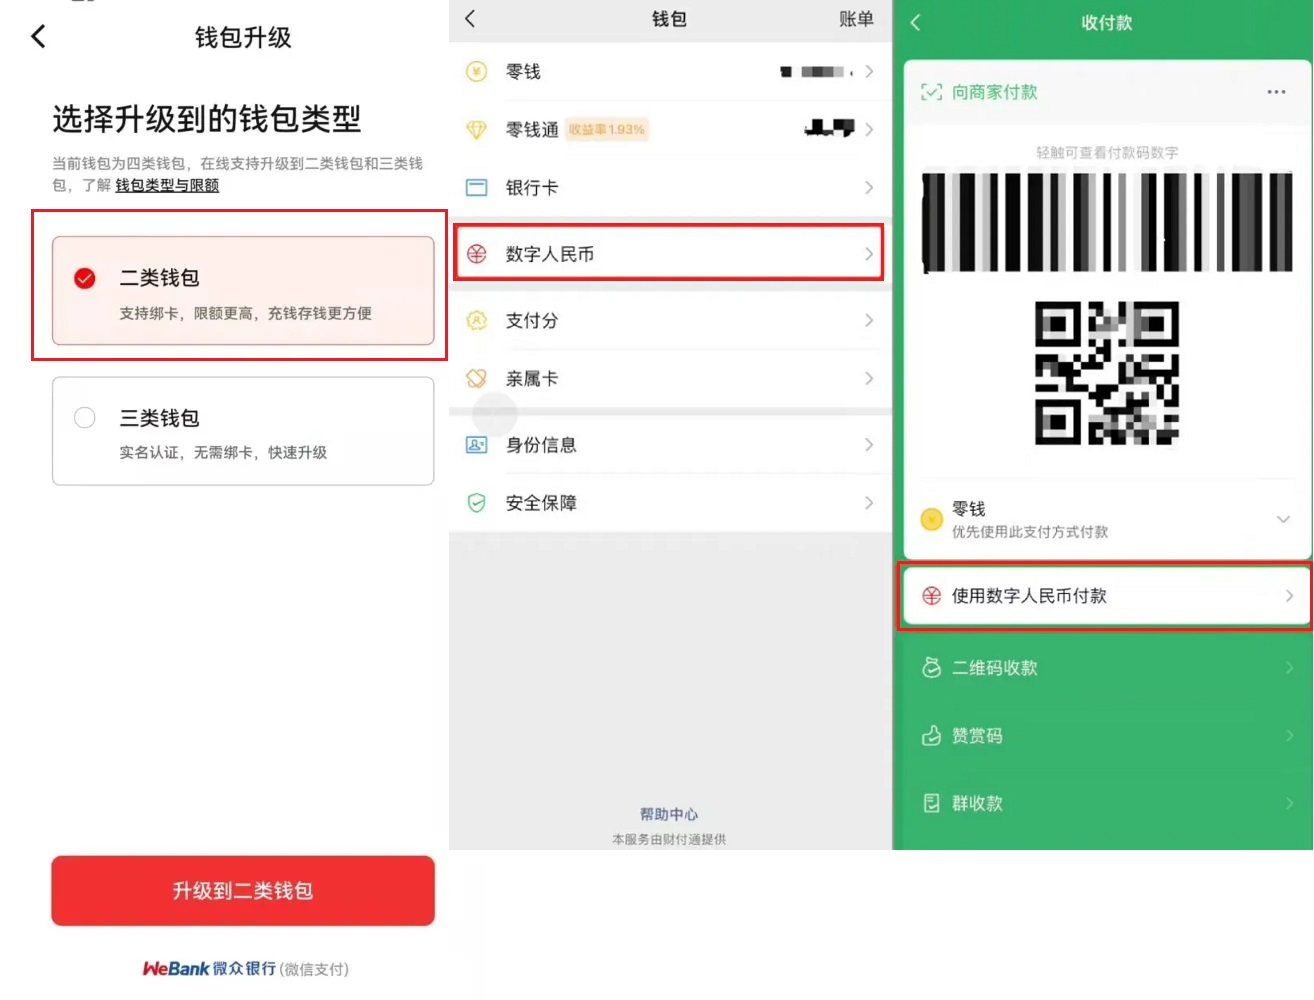
Task: Tap the 优先使用此支付方式付款 text
Action: coord(1030,532)
